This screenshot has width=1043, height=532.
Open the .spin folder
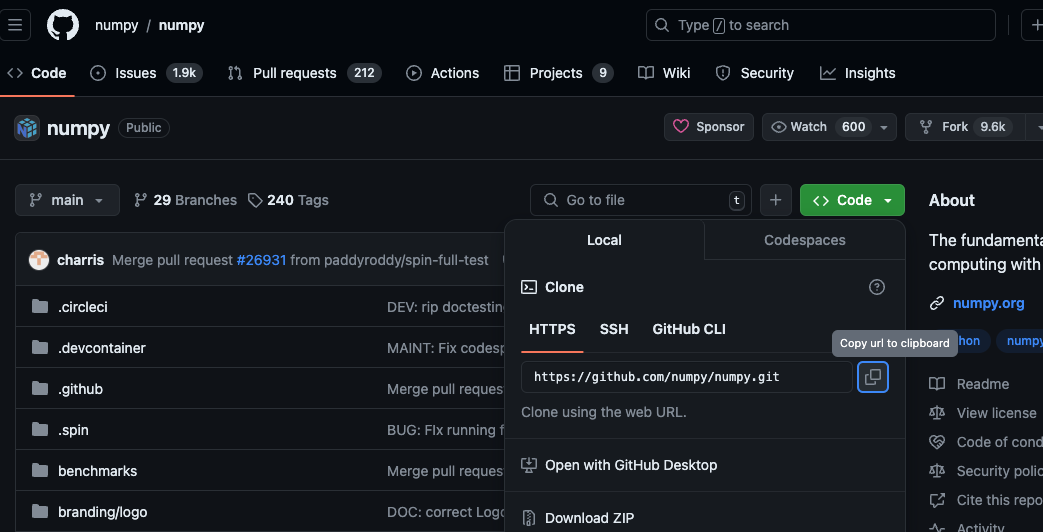[x=73, y=430]
